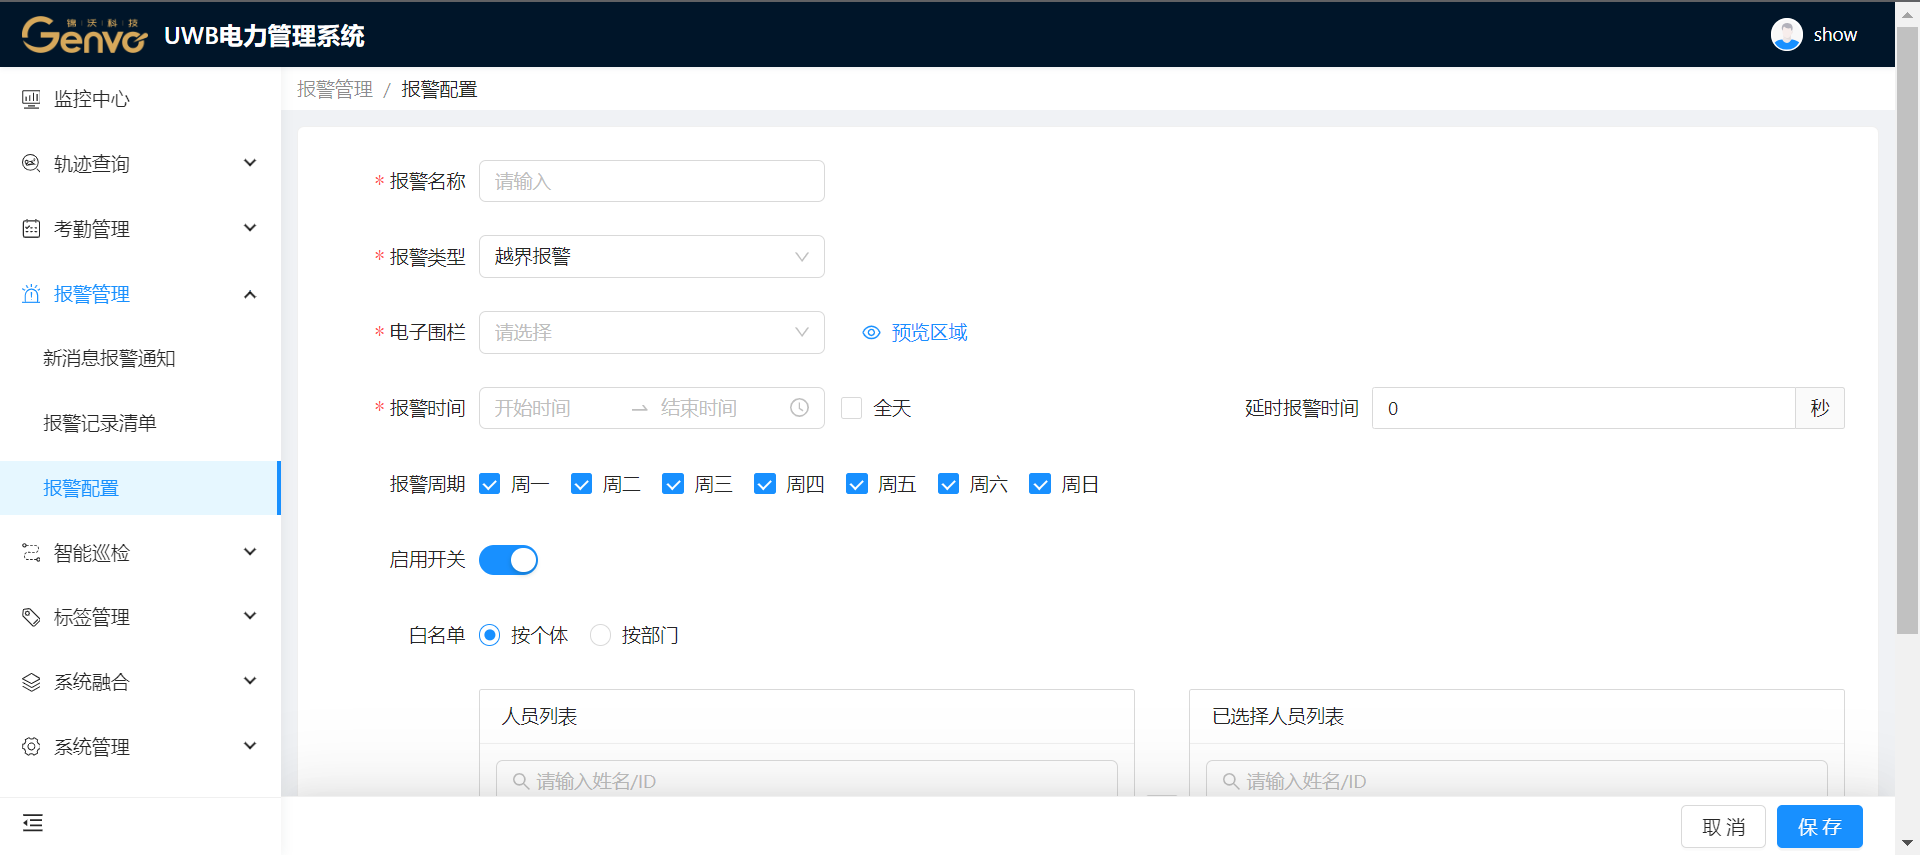The width and height of the screenshot is (1920, 855).
Task: Uncheck the 周三 checkbox
Action: tap(673, 484)
